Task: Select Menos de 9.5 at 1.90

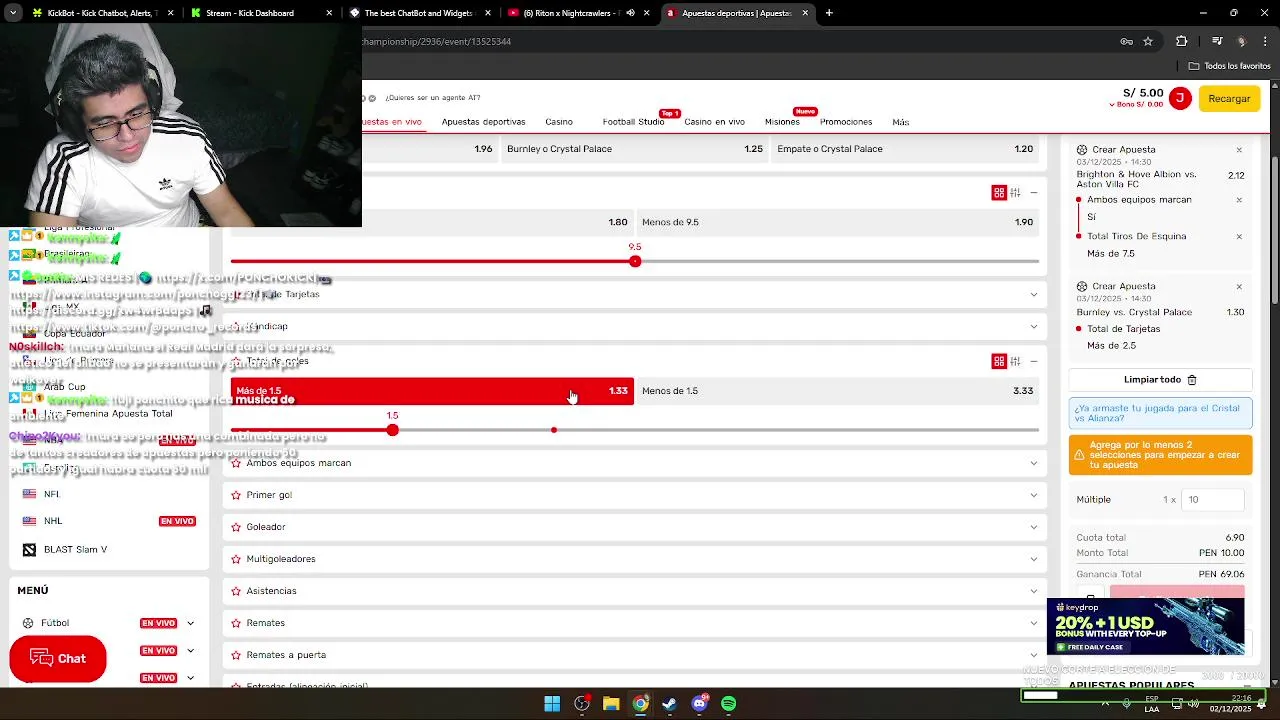Action: tap(837, 222)
